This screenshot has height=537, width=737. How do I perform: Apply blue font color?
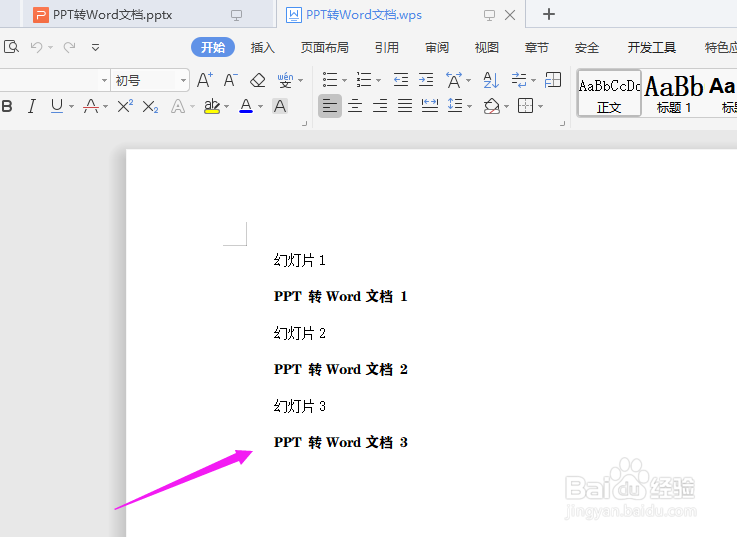click(x=246, y=106)
